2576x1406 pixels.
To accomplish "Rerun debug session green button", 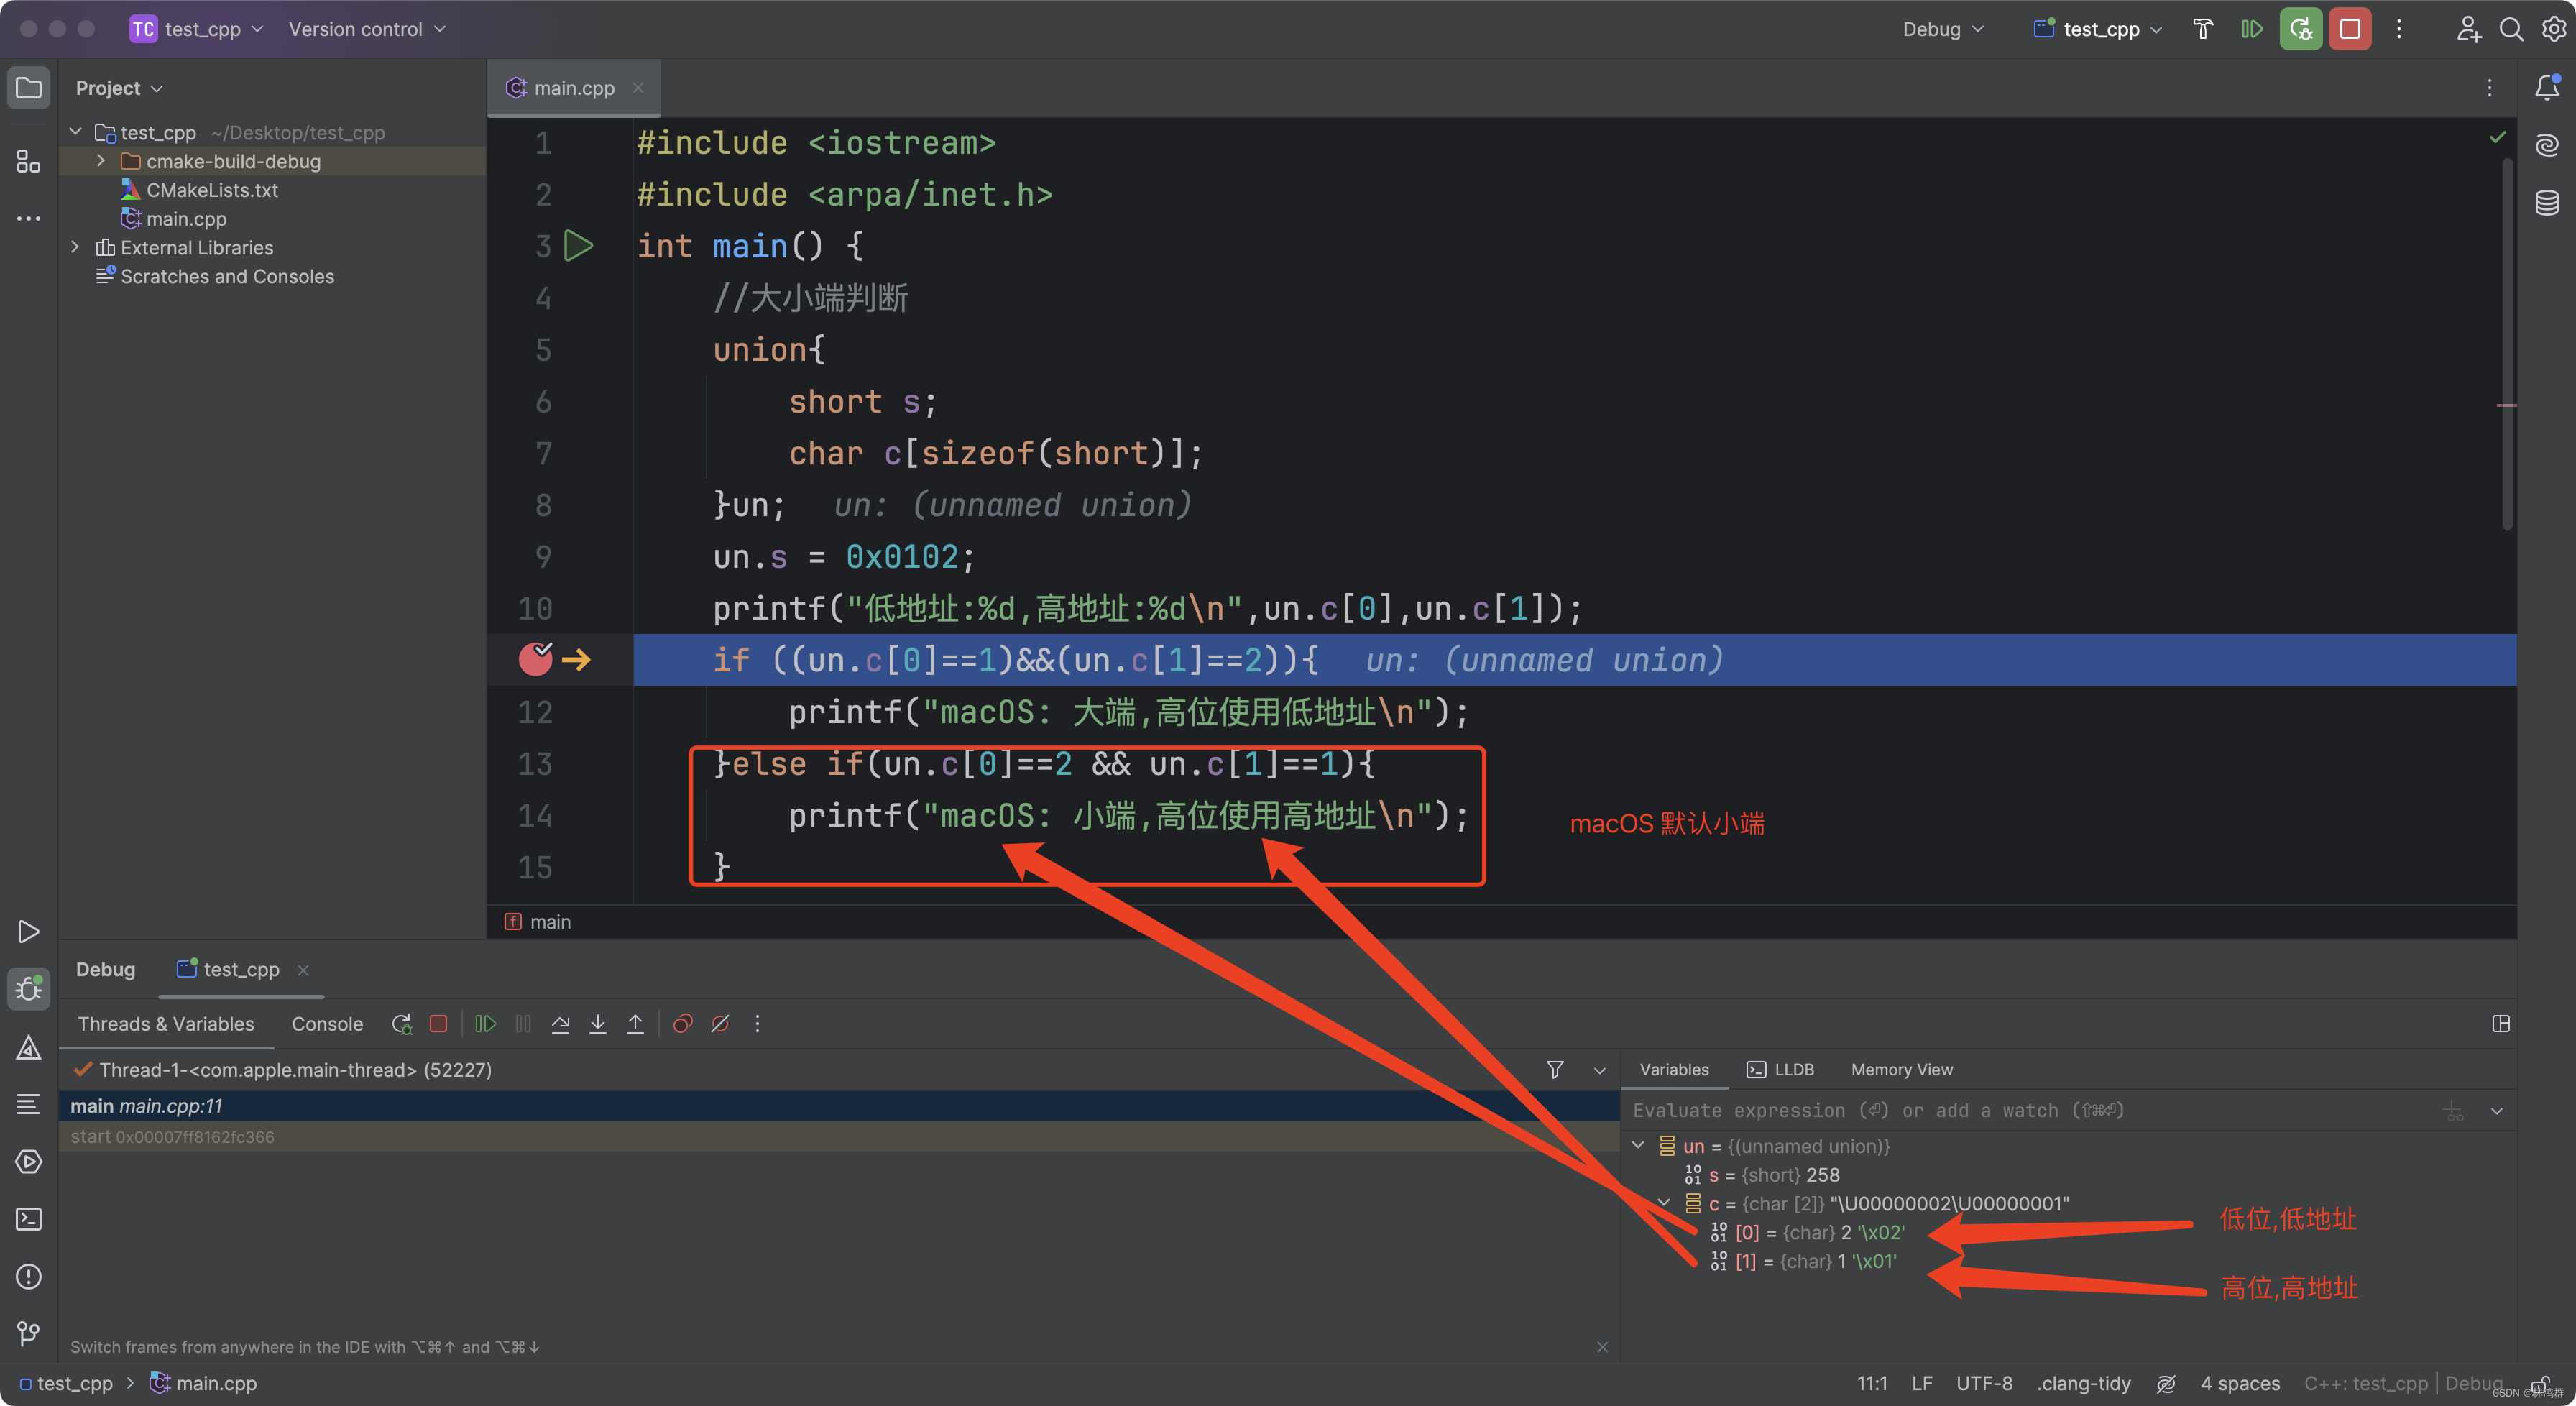I will [x=2301, y=29].
